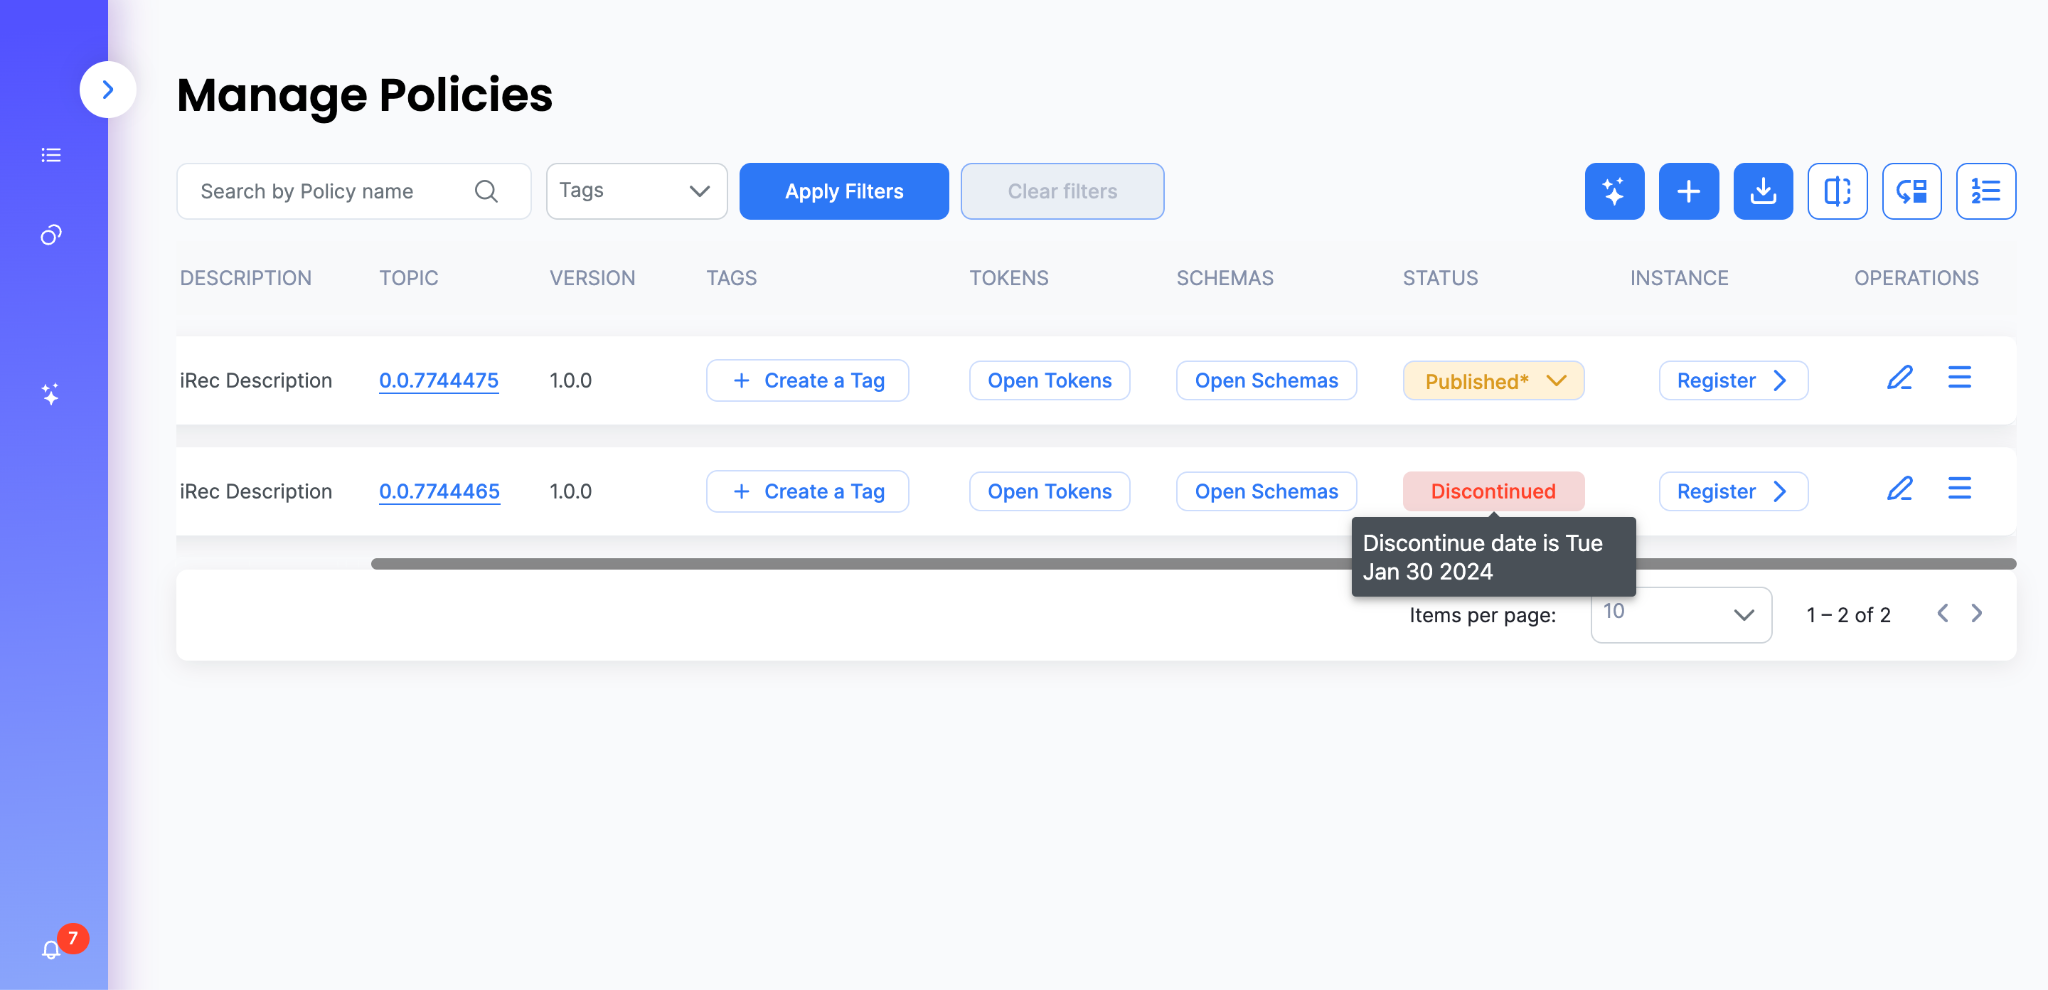Click the compare policies icon

[1837, 191]
